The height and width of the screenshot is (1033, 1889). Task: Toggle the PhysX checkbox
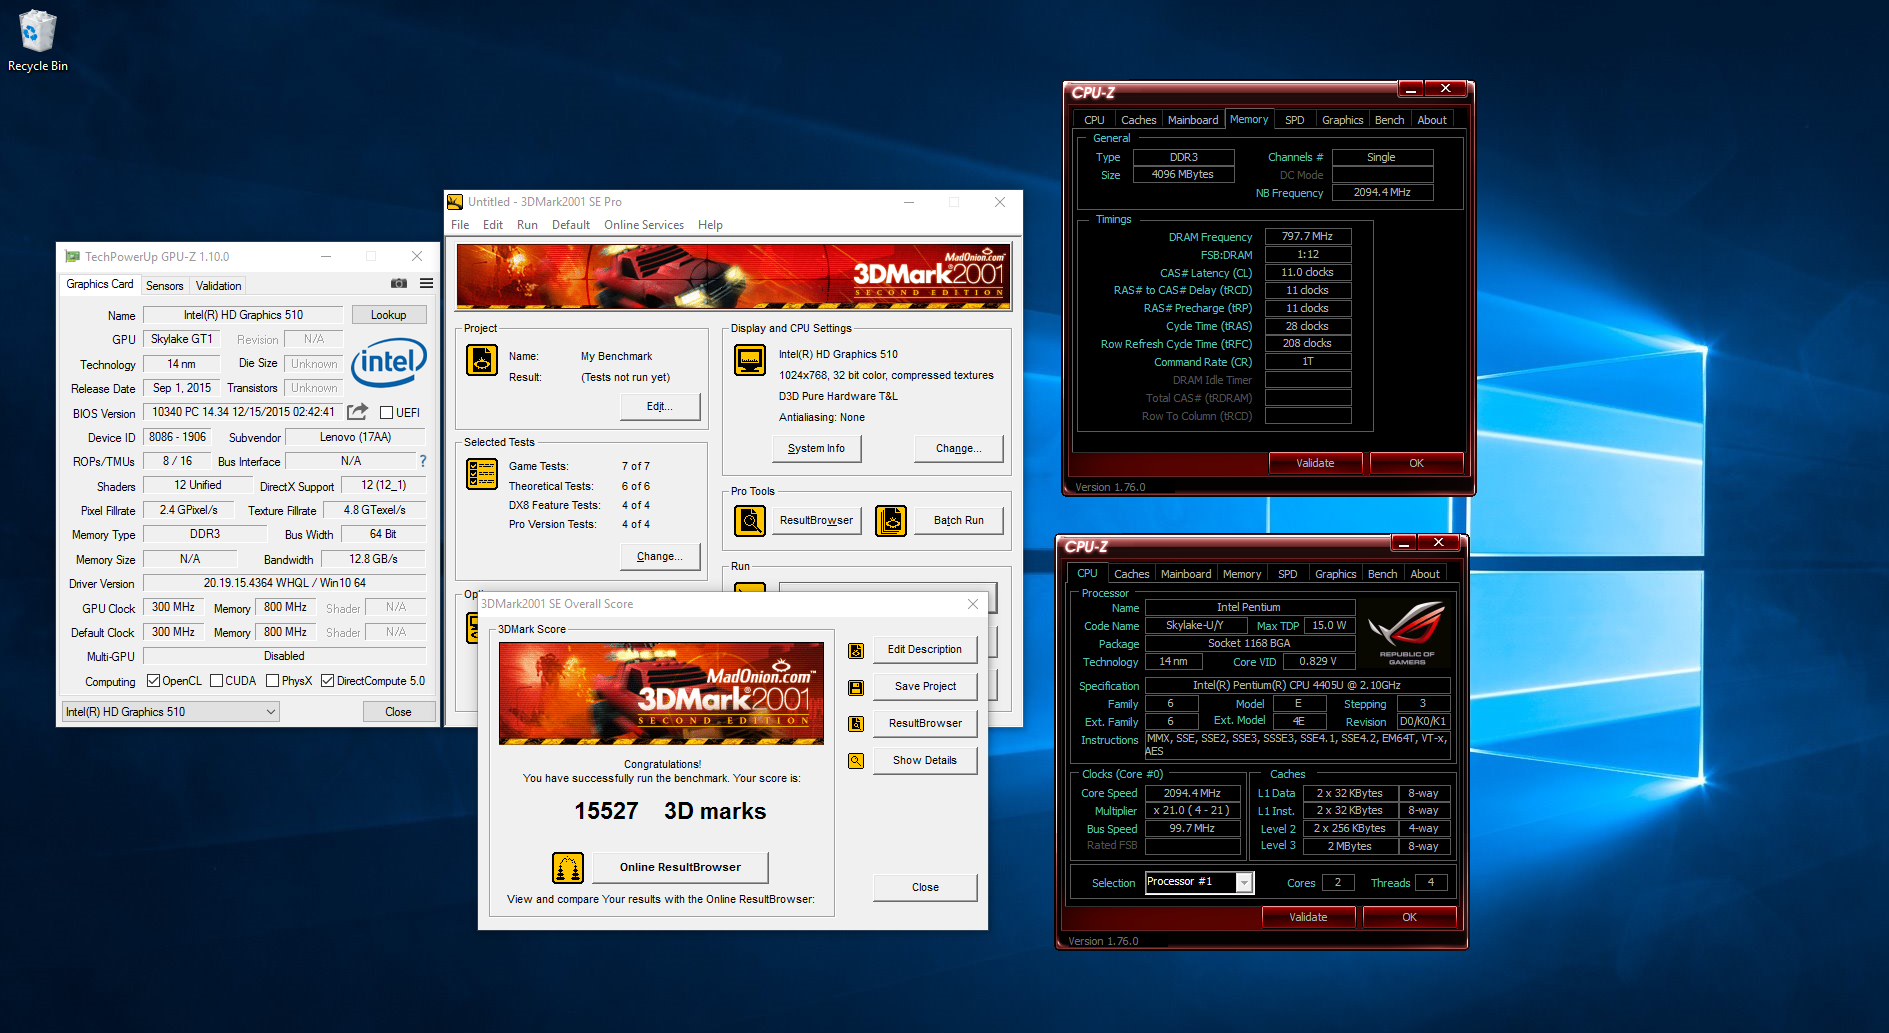[x=272, y=681]
